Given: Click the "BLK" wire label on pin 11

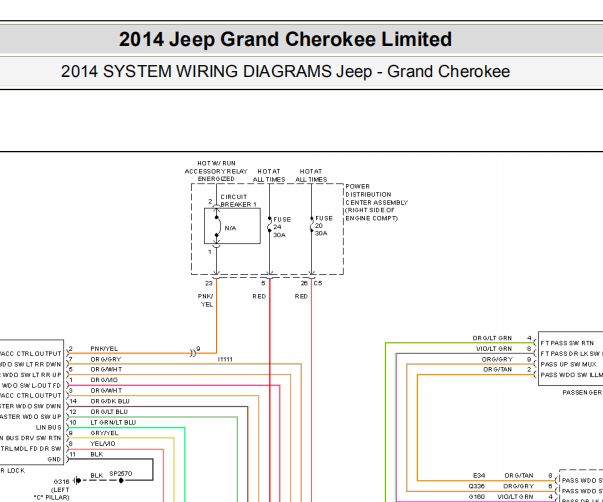Looking at the screenshot, I should point(97,454).
